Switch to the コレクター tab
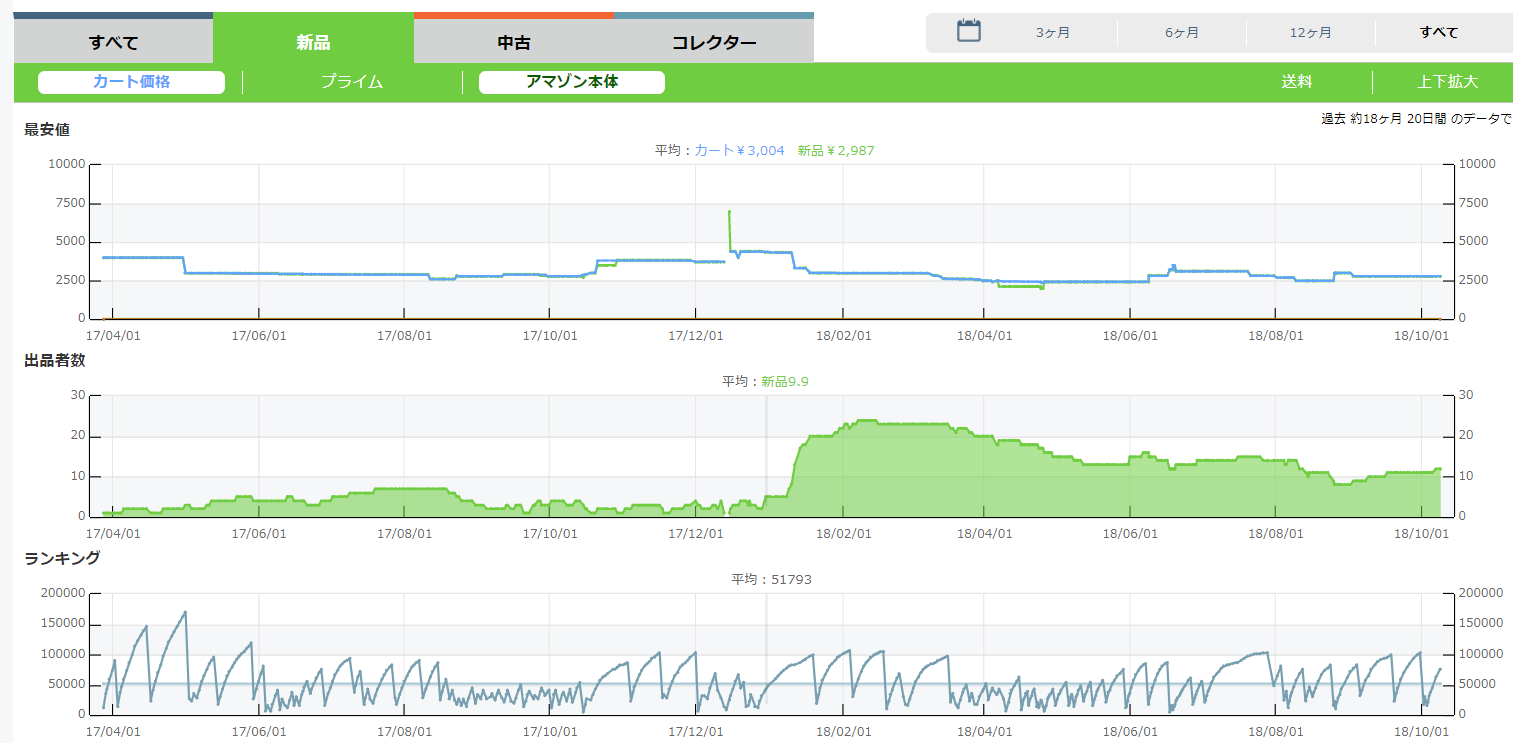Image resolution: width=1513 pixels, height=743 pixels. coord(713,42)
